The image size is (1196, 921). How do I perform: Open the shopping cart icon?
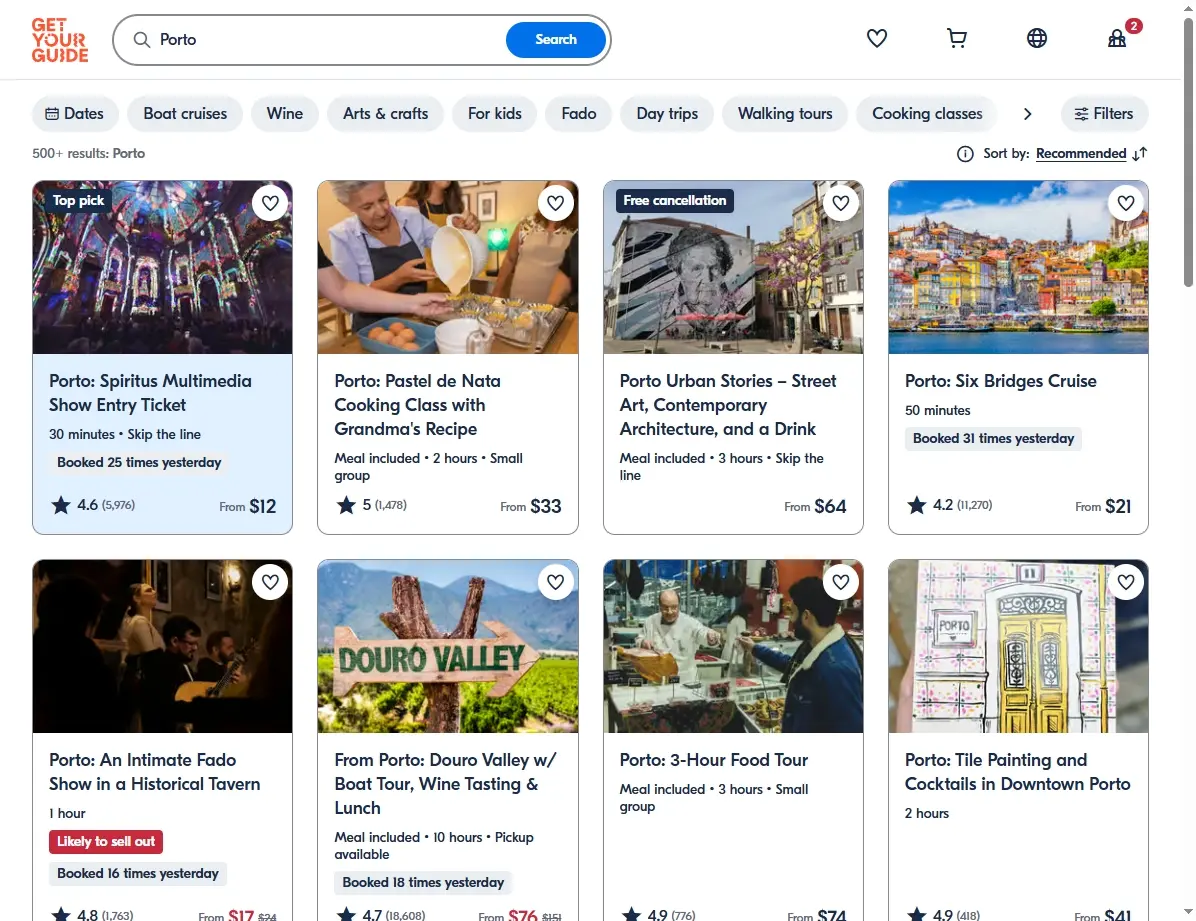(956, 38)
